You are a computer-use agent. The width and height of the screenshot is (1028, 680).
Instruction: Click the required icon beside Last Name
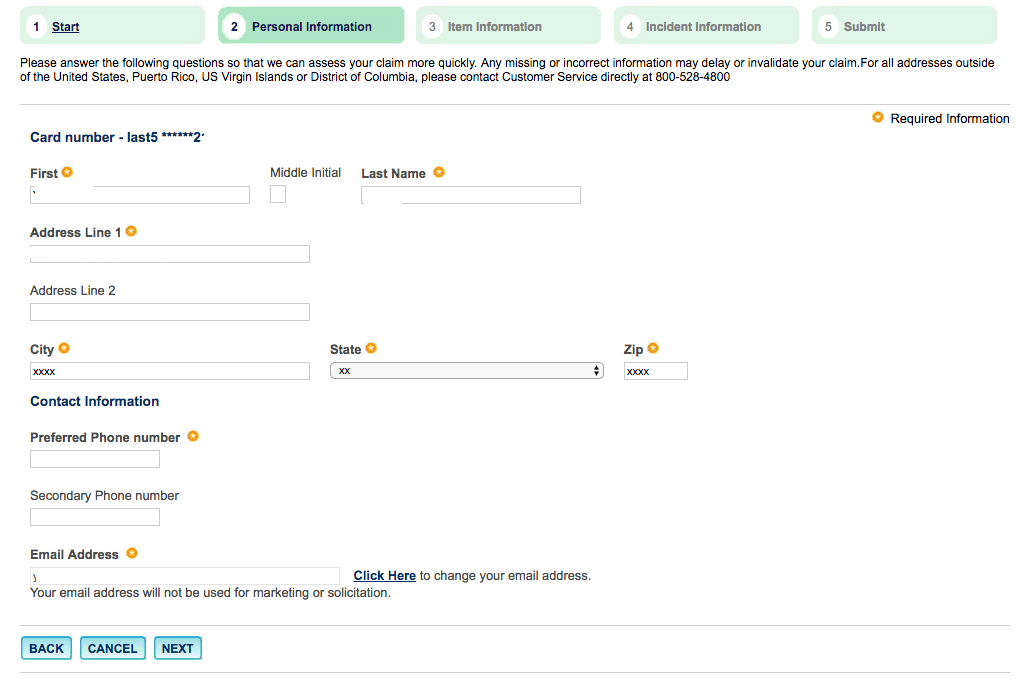439,172
